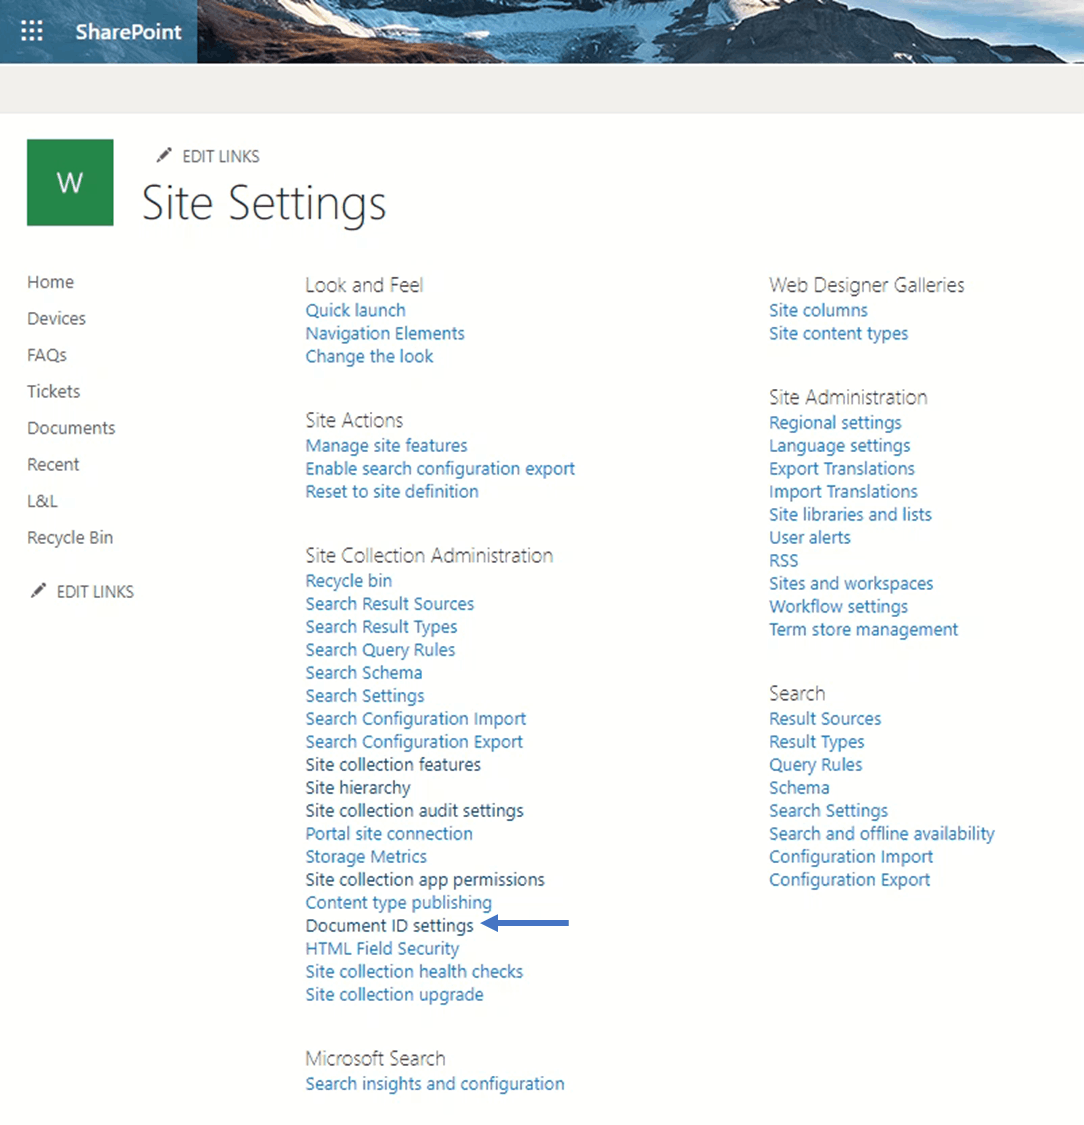The width and height of the screenshot is (1084, 1125).
Task: Run Site collection health checks
Action: (x=414, y=971)
